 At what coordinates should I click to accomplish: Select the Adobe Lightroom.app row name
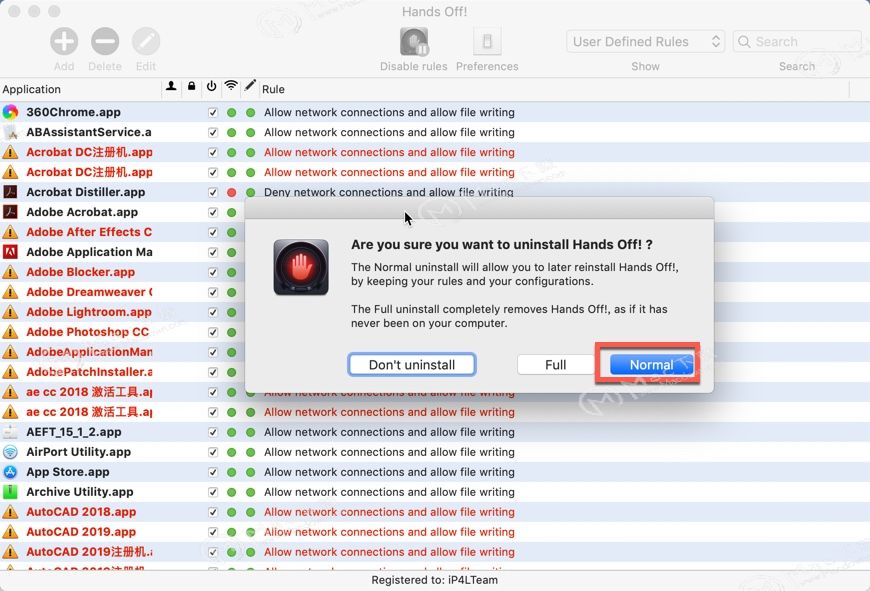(89, 312)
